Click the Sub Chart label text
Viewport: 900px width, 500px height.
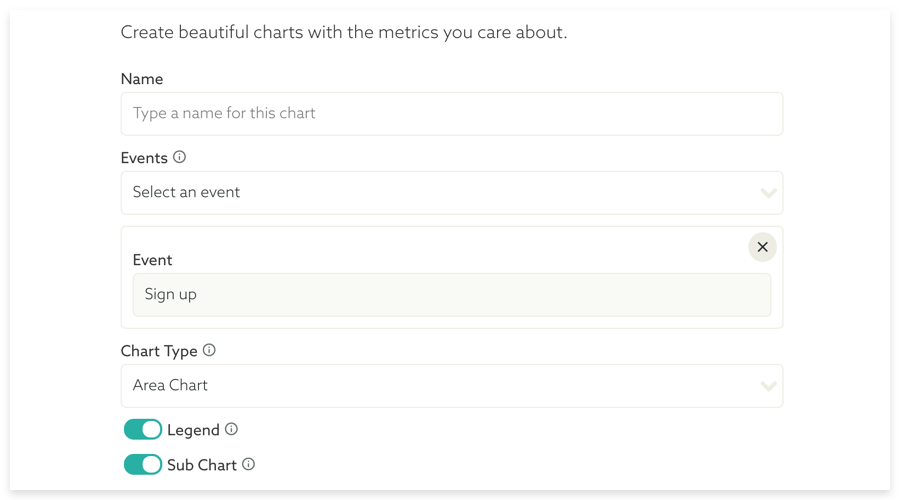(202, 465)
